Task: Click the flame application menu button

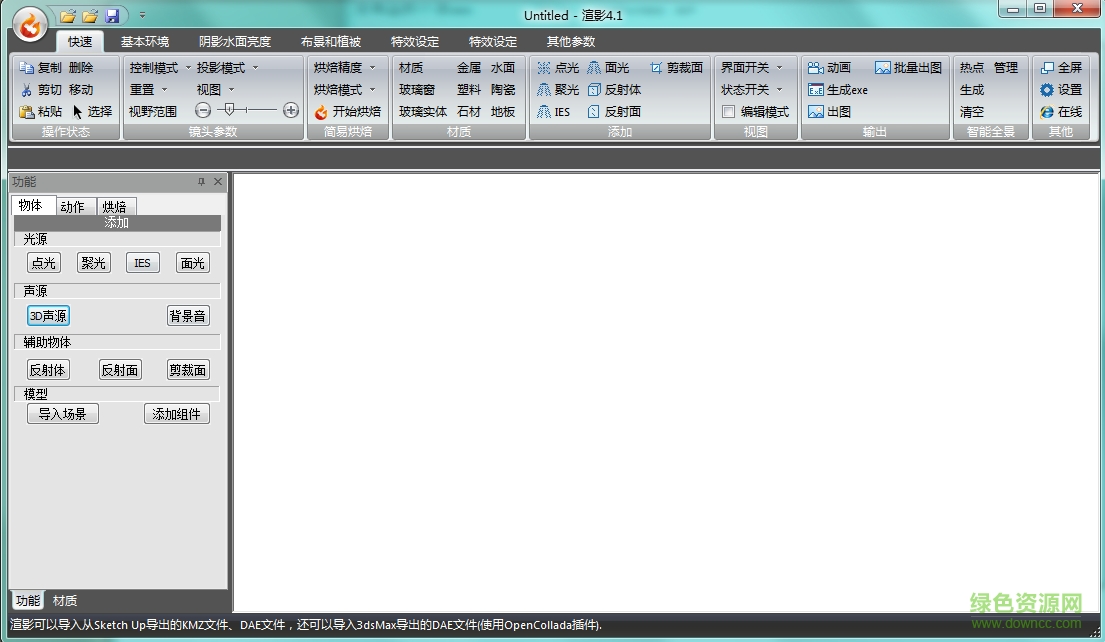Action: click(x=31, y=25)
